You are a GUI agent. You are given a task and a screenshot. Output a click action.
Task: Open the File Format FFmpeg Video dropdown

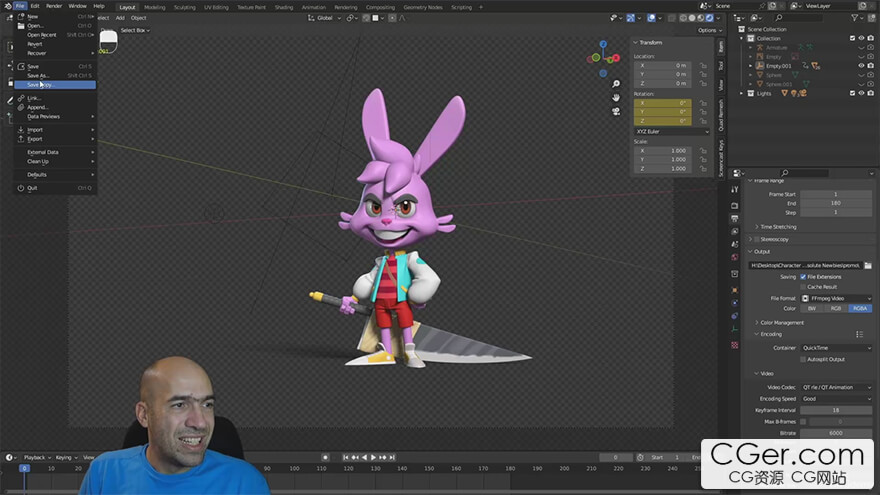pos(836,299)
